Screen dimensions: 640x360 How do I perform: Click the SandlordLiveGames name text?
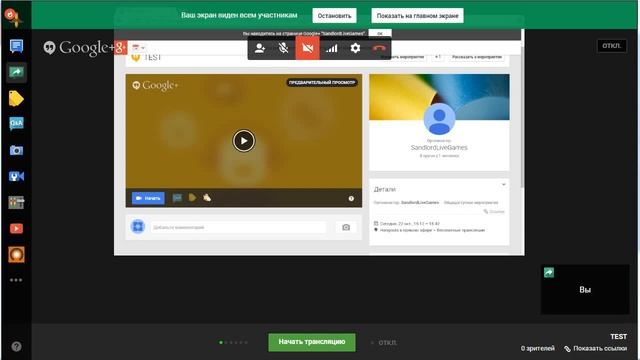coord(439,147)
